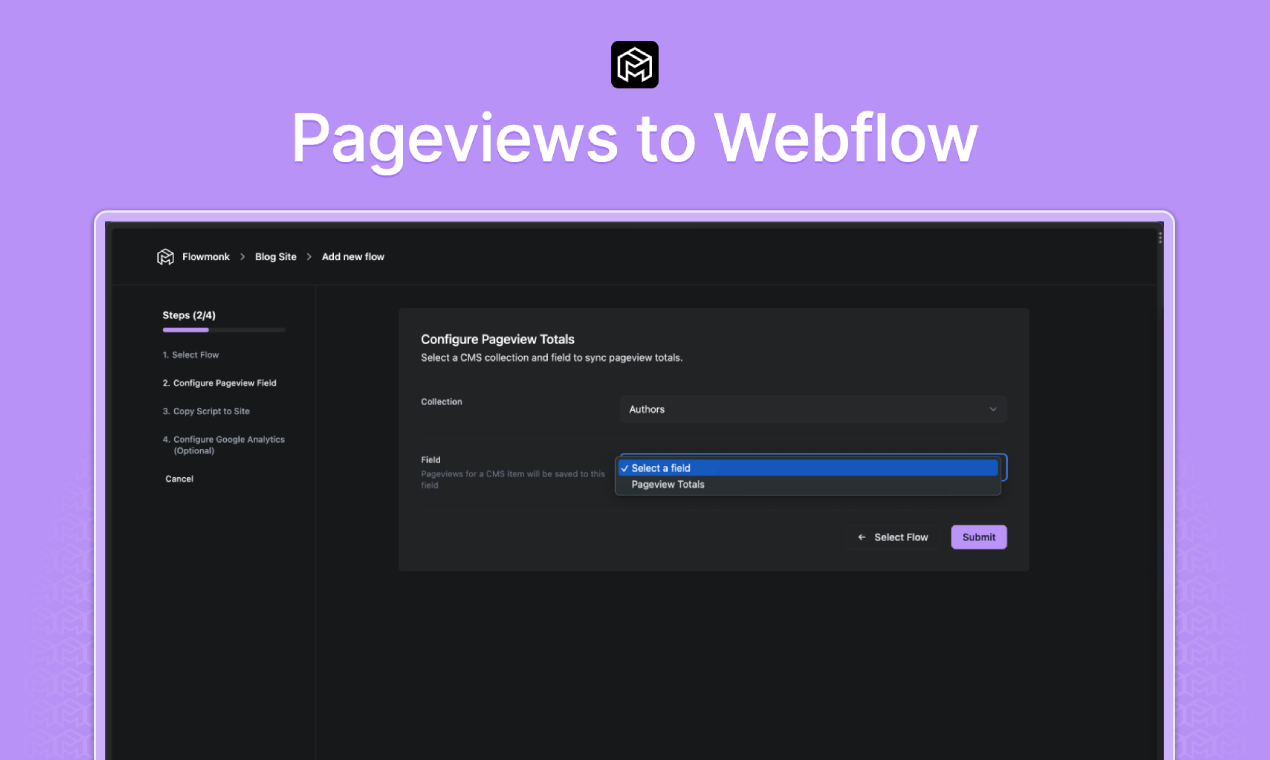
Task: Click the Add new flow breadcrumb
Action: click(353, 257)
